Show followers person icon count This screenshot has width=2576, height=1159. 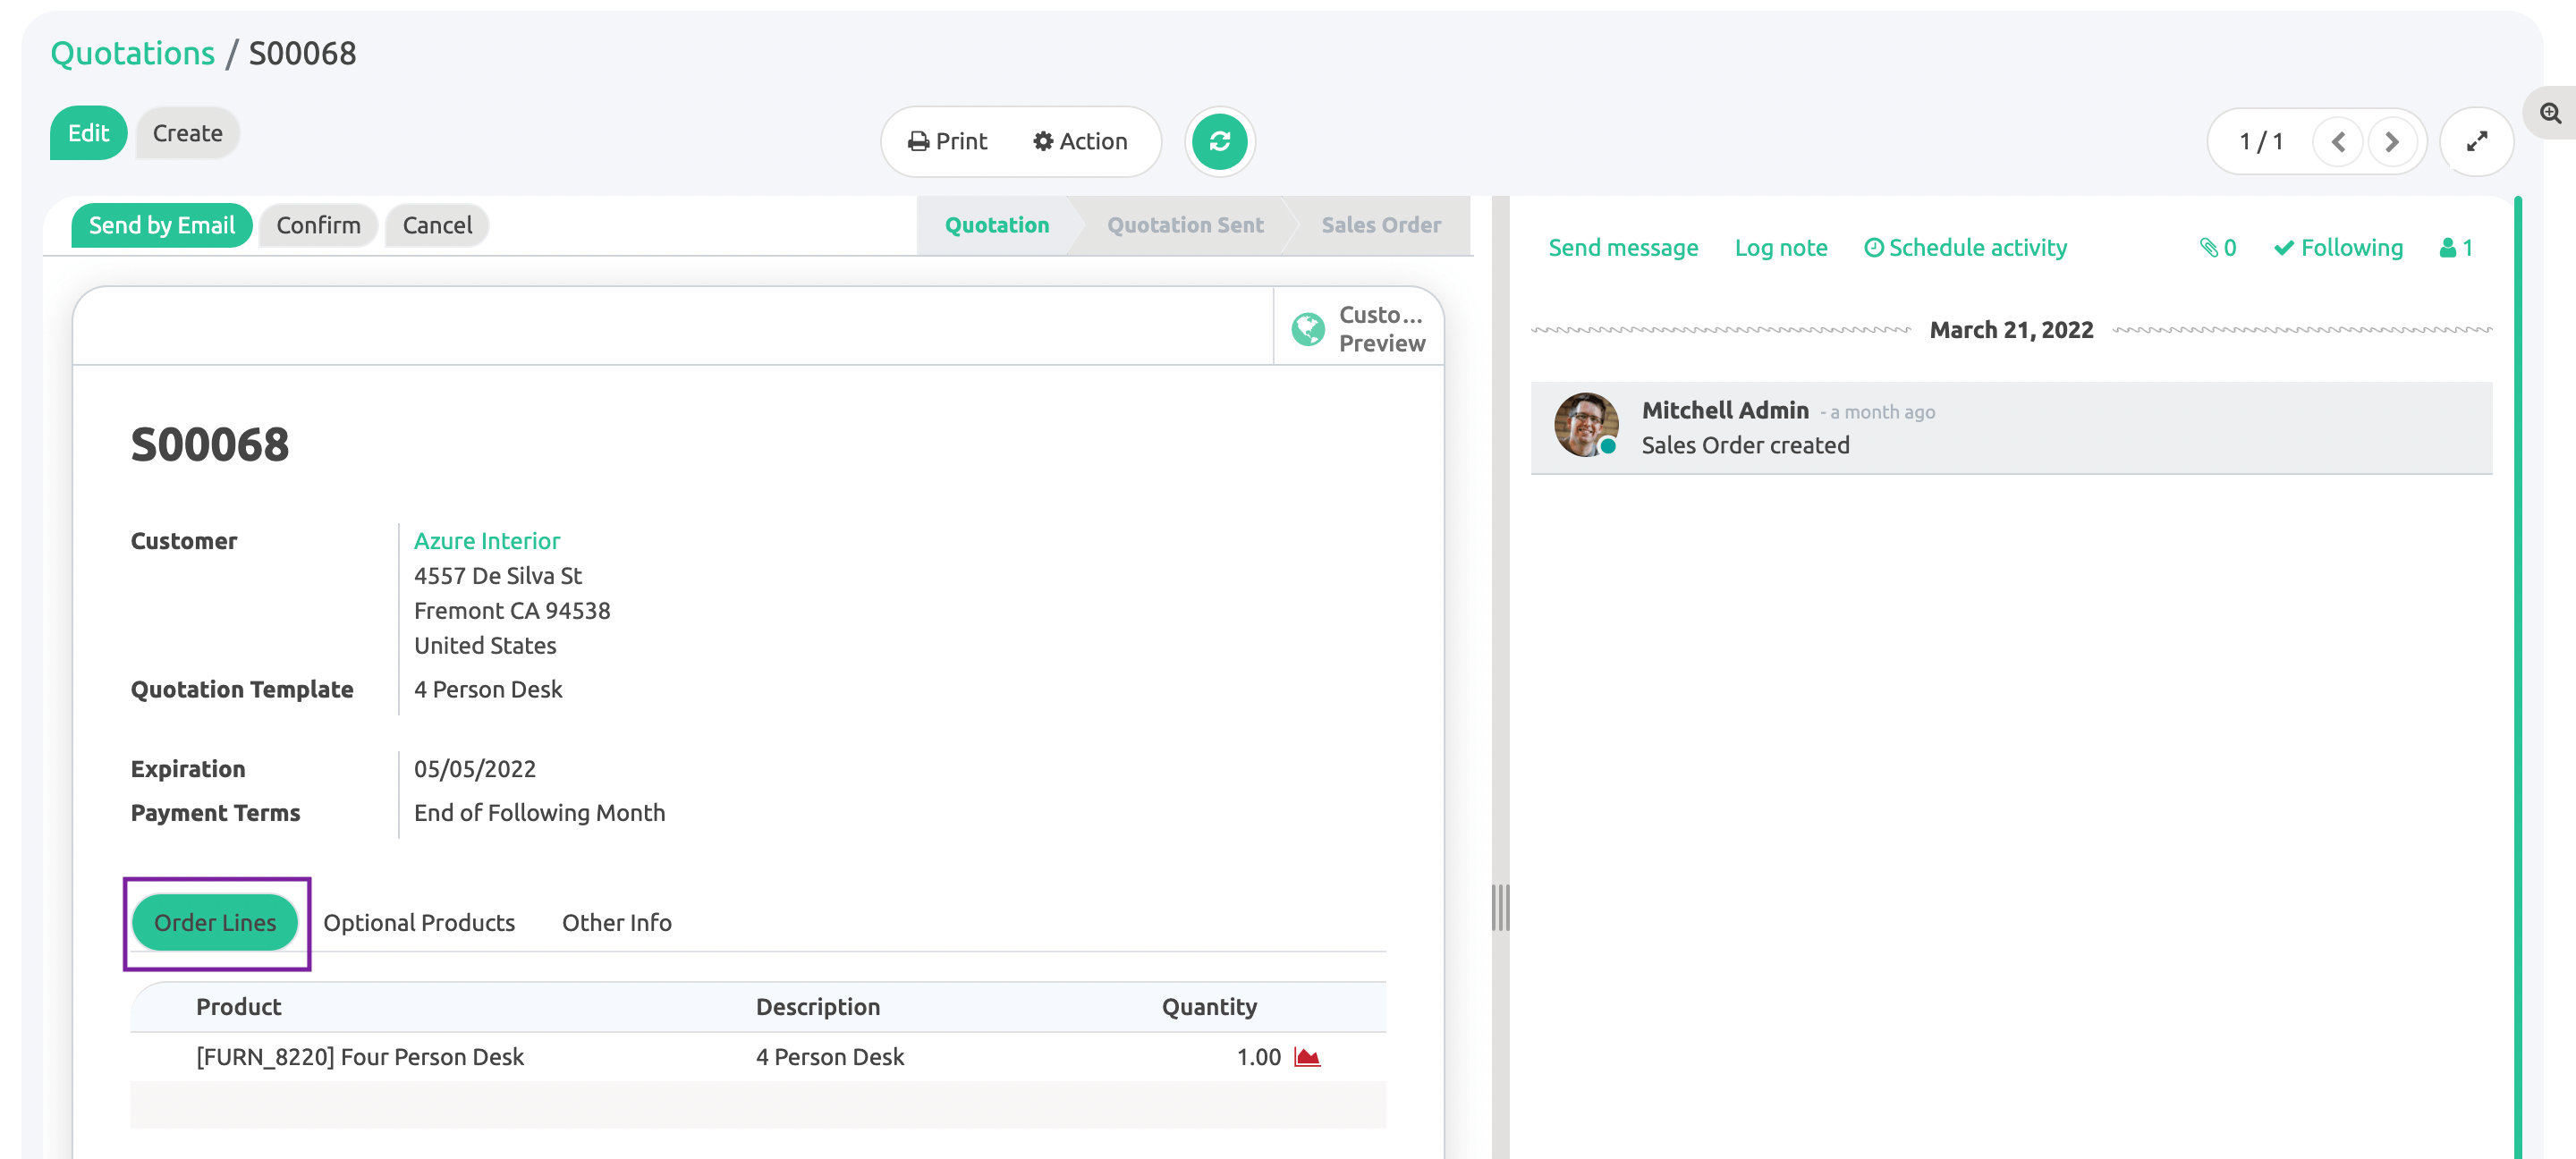coord(2455,248)
